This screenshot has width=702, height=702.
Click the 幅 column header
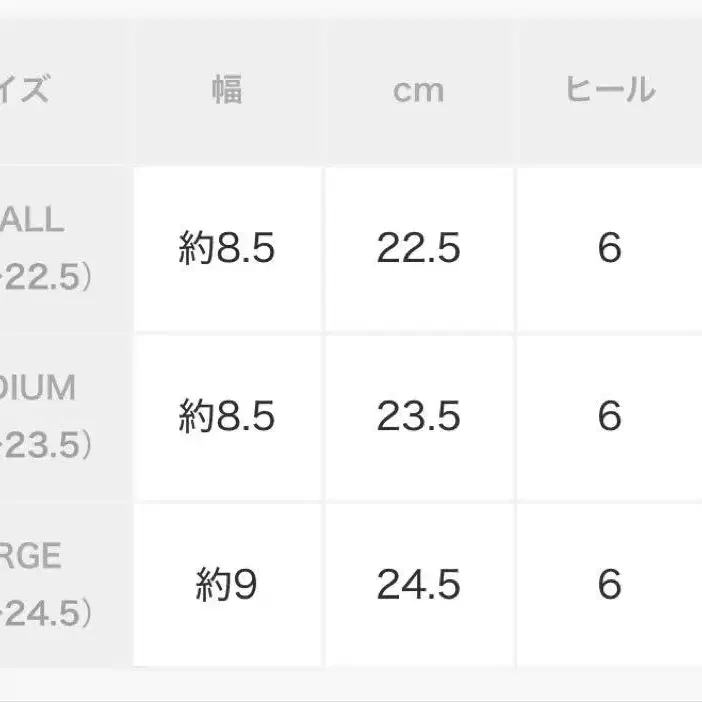tap(227, 90)
